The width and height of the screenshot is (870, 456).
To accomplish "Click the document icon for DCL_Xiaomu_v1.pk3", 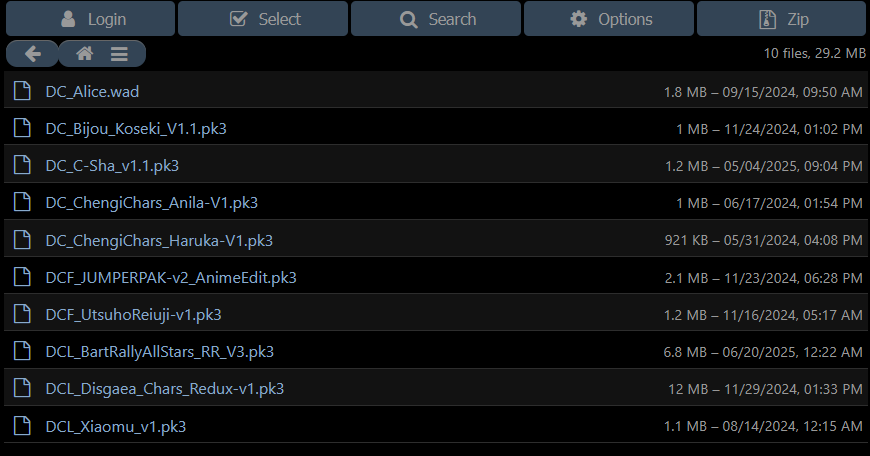I will point(22,425).
